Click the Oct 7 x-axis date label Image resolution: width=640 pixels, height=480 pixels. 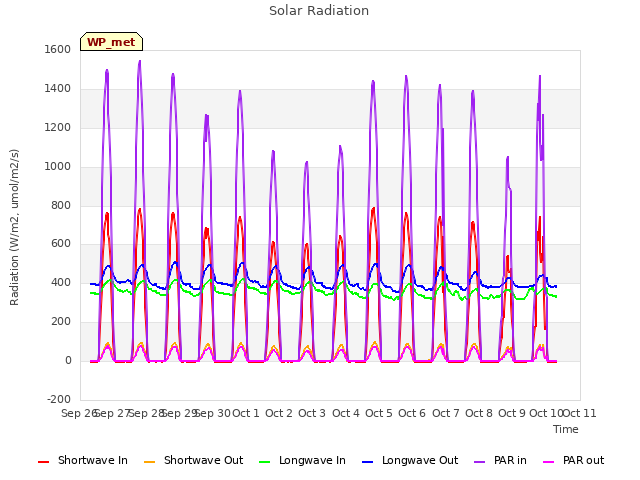446,413
